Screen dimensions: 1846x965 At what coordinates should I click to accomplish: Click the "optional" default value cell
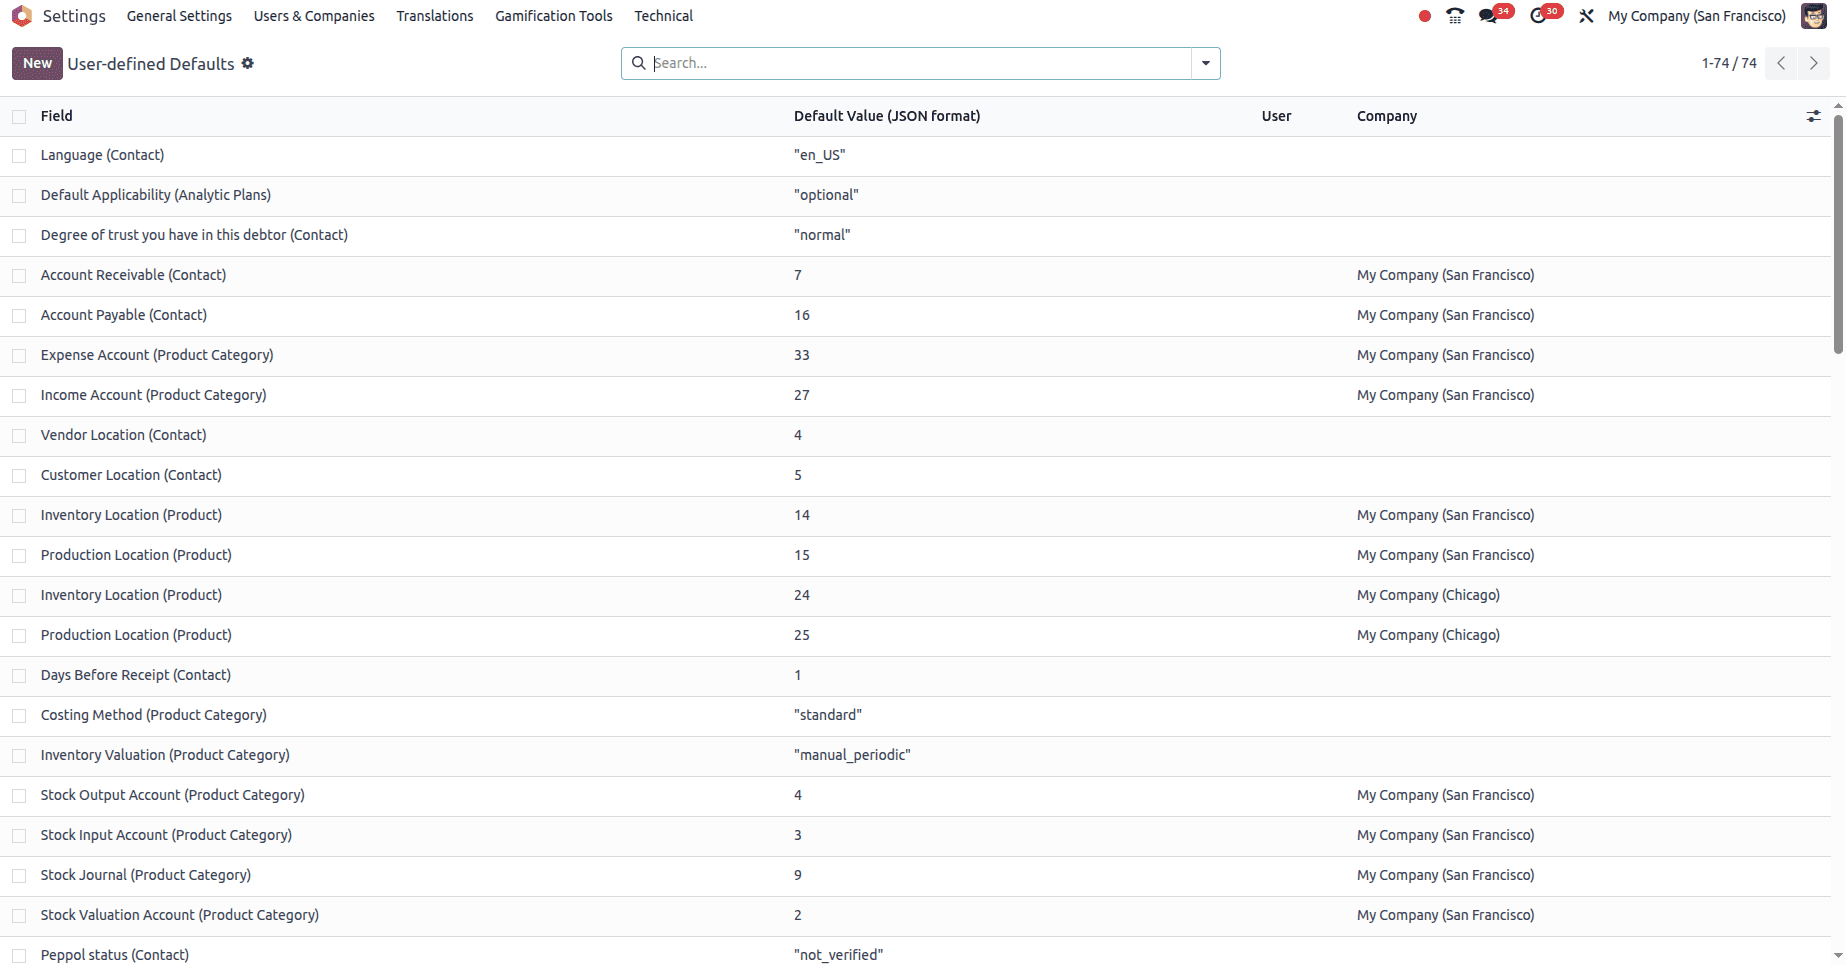(826, 195)
